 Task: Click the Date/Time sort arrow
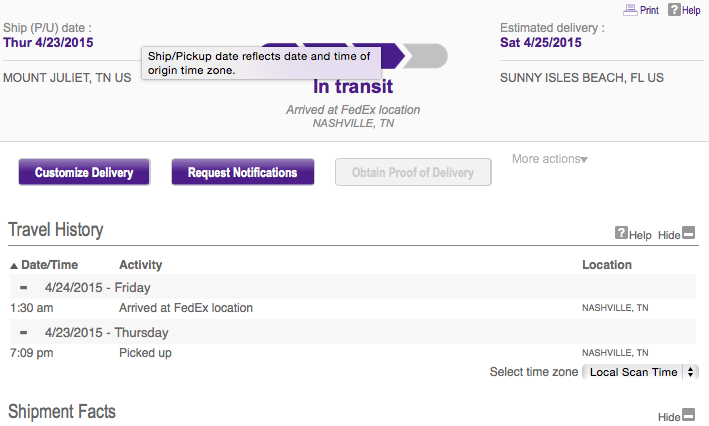(x=14, y=265)
